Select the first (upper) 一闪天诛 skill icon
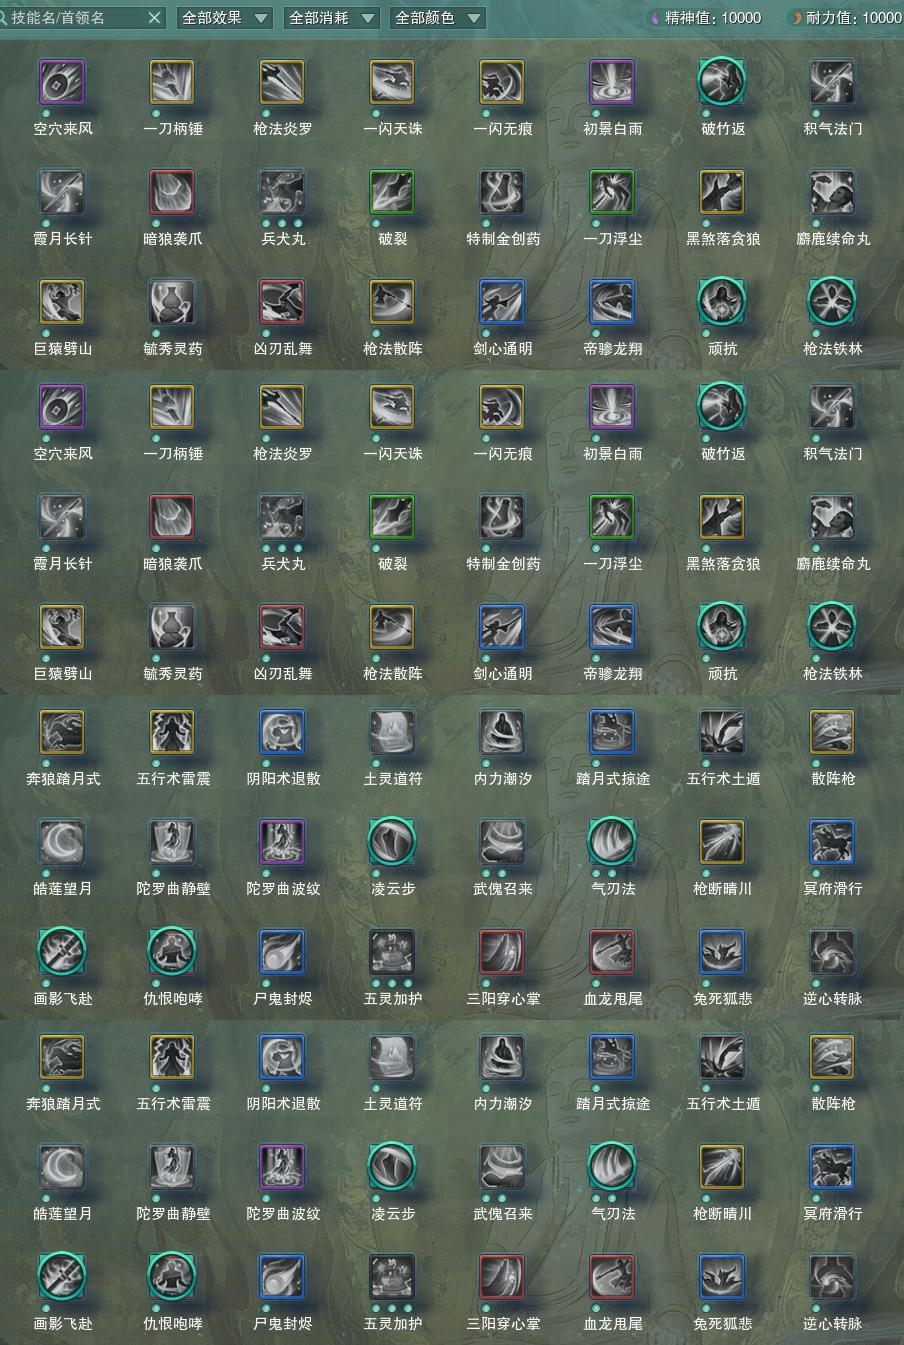The width and height of the screenshot is (904, 1345). pos(392,82)
